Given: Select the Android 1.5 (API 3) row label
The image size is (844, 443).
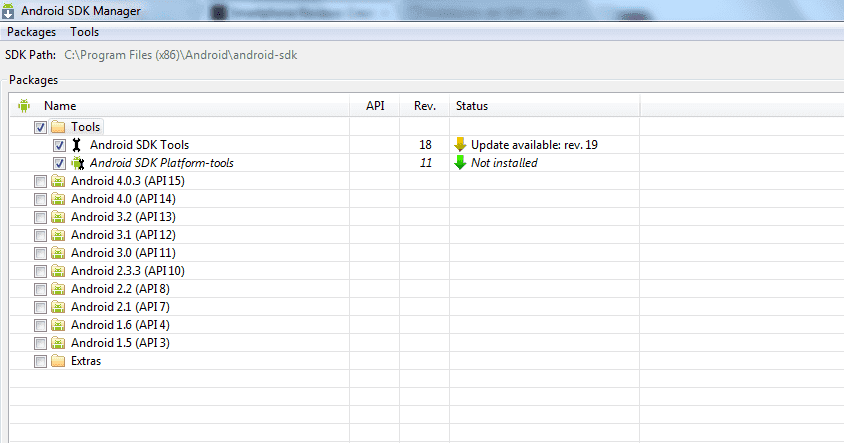Looking at the screenshot, I should coord(120,343).
